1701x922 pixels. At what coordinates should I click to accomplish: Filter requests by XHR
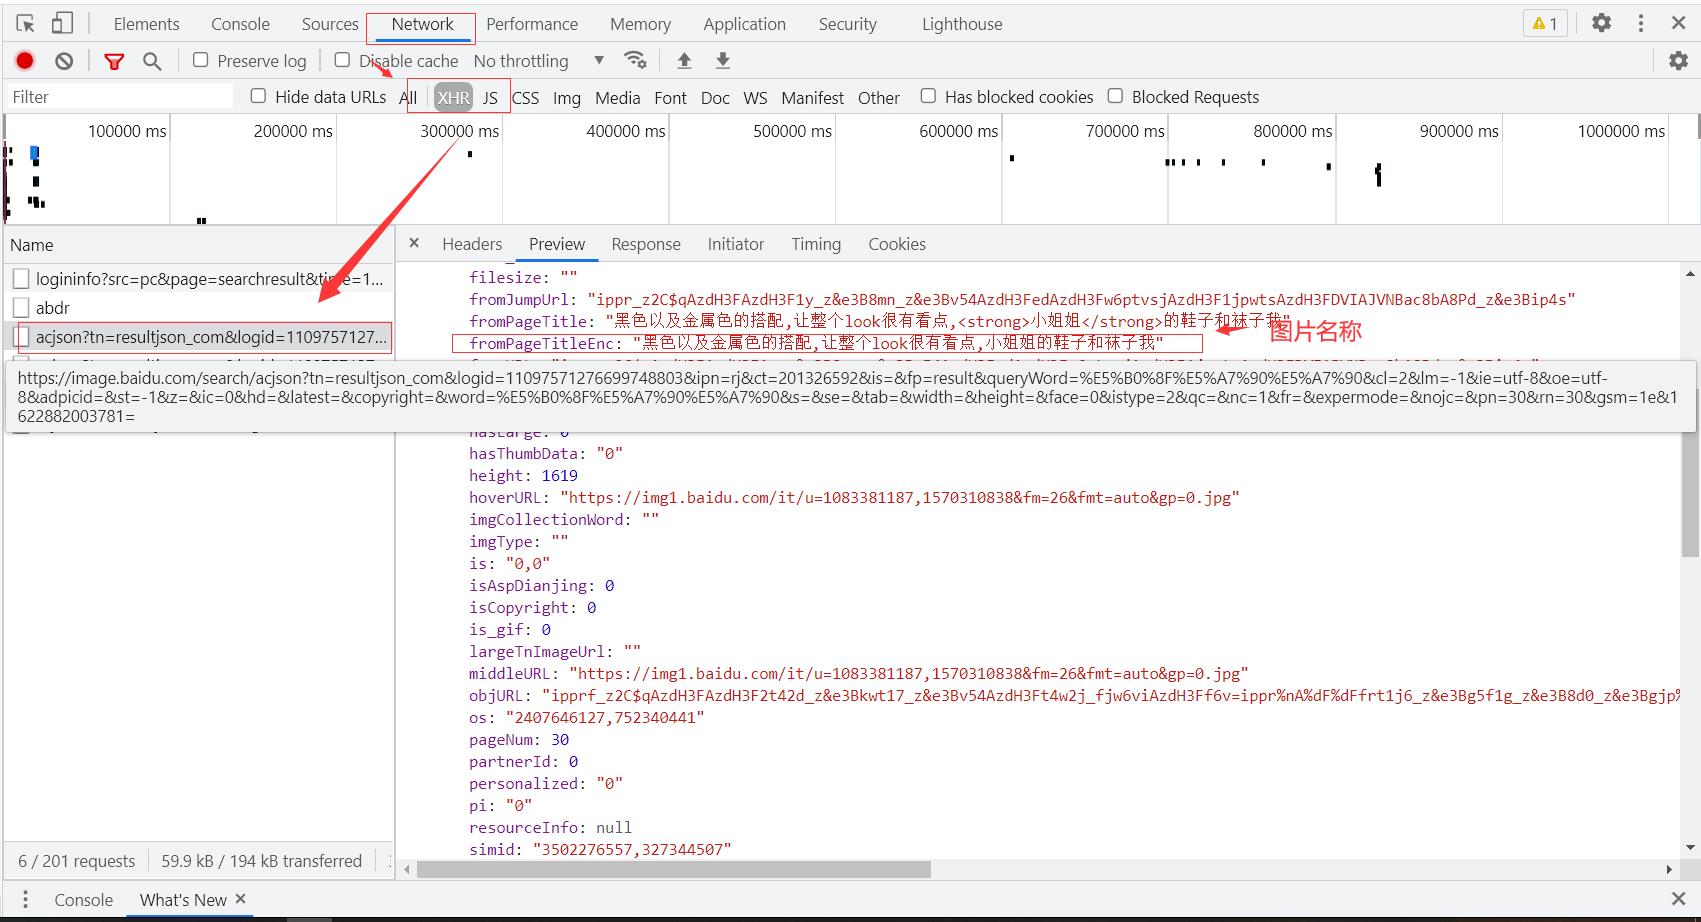[x=453, y=97]
